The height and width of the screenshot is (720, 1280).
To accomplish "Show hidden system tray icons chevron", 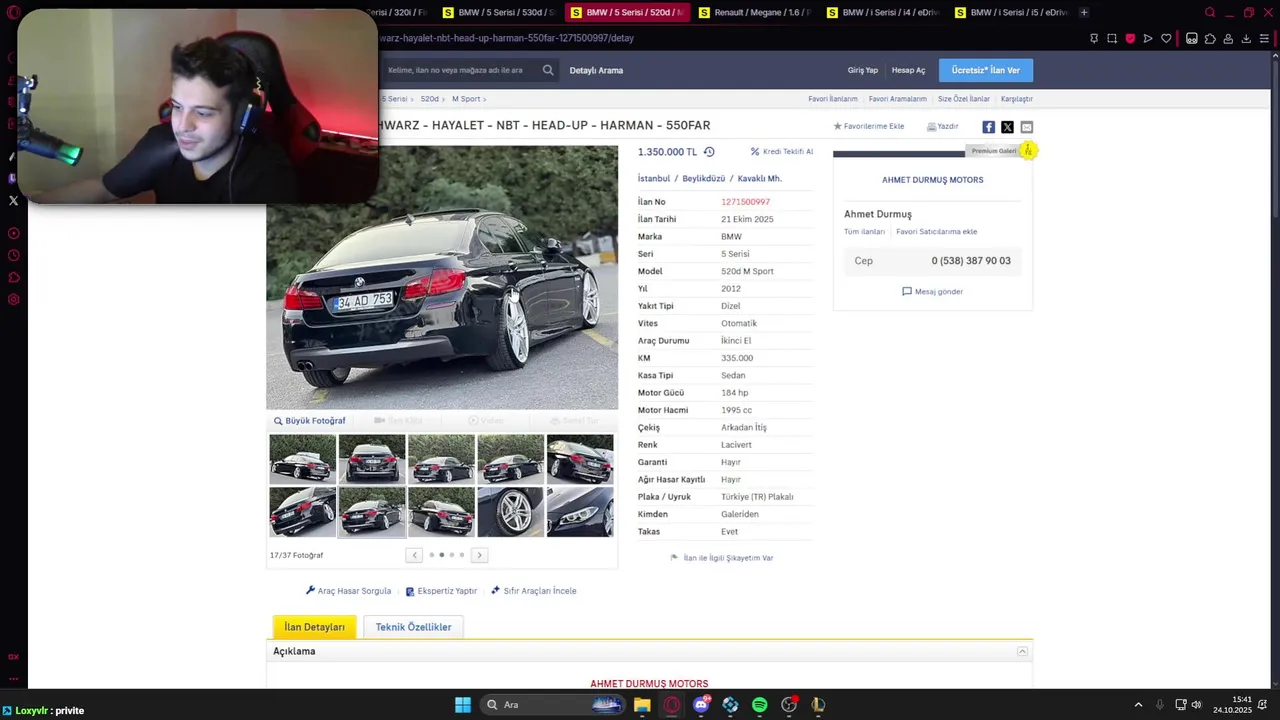I will (1138, 705).
